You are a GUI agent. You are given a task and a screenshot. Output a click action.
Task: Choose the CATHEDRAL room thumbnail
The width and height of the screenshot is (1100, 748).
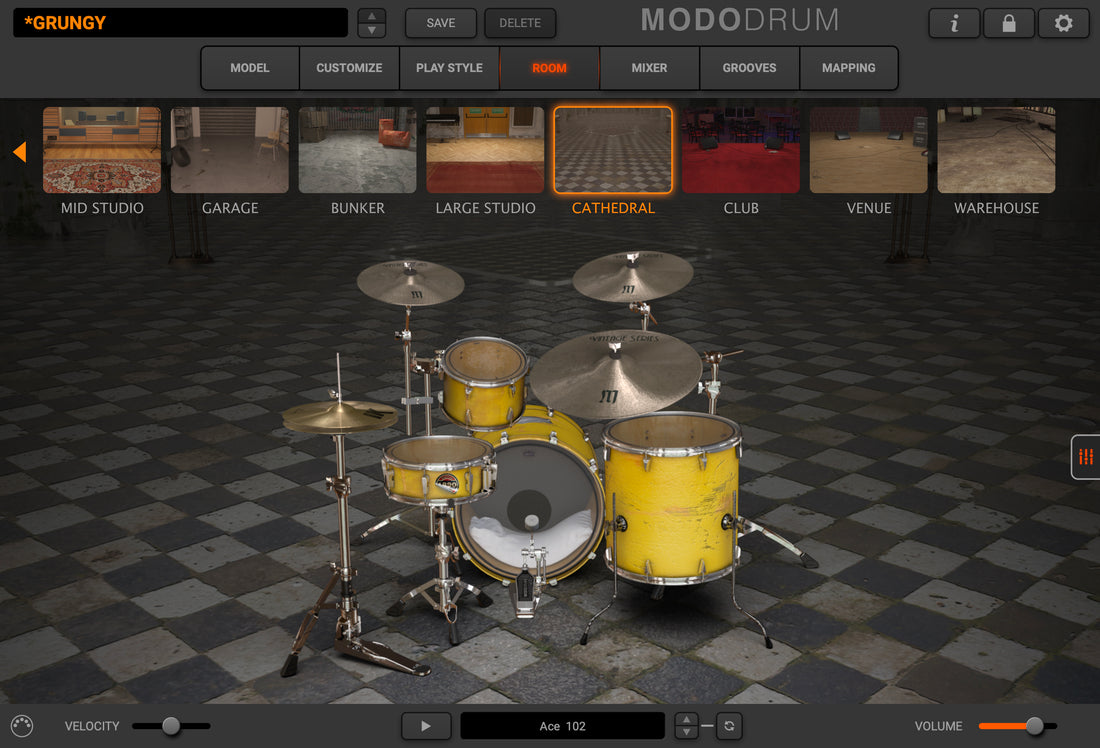tap(613, 150)
